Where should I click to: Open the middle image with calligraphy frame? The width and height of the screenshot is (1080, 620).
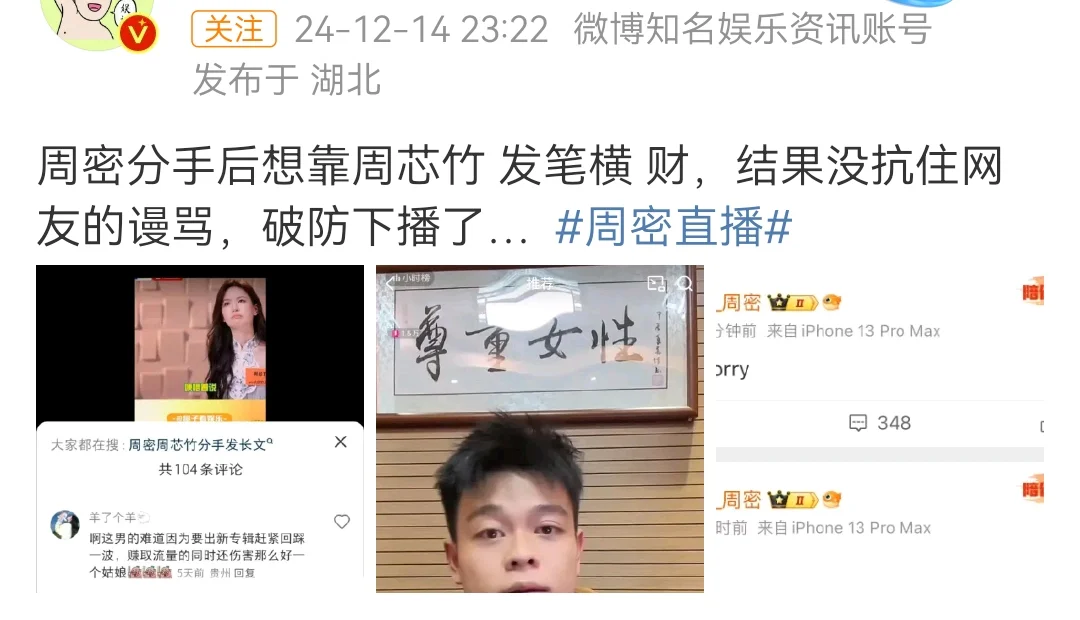pos(539,428)
